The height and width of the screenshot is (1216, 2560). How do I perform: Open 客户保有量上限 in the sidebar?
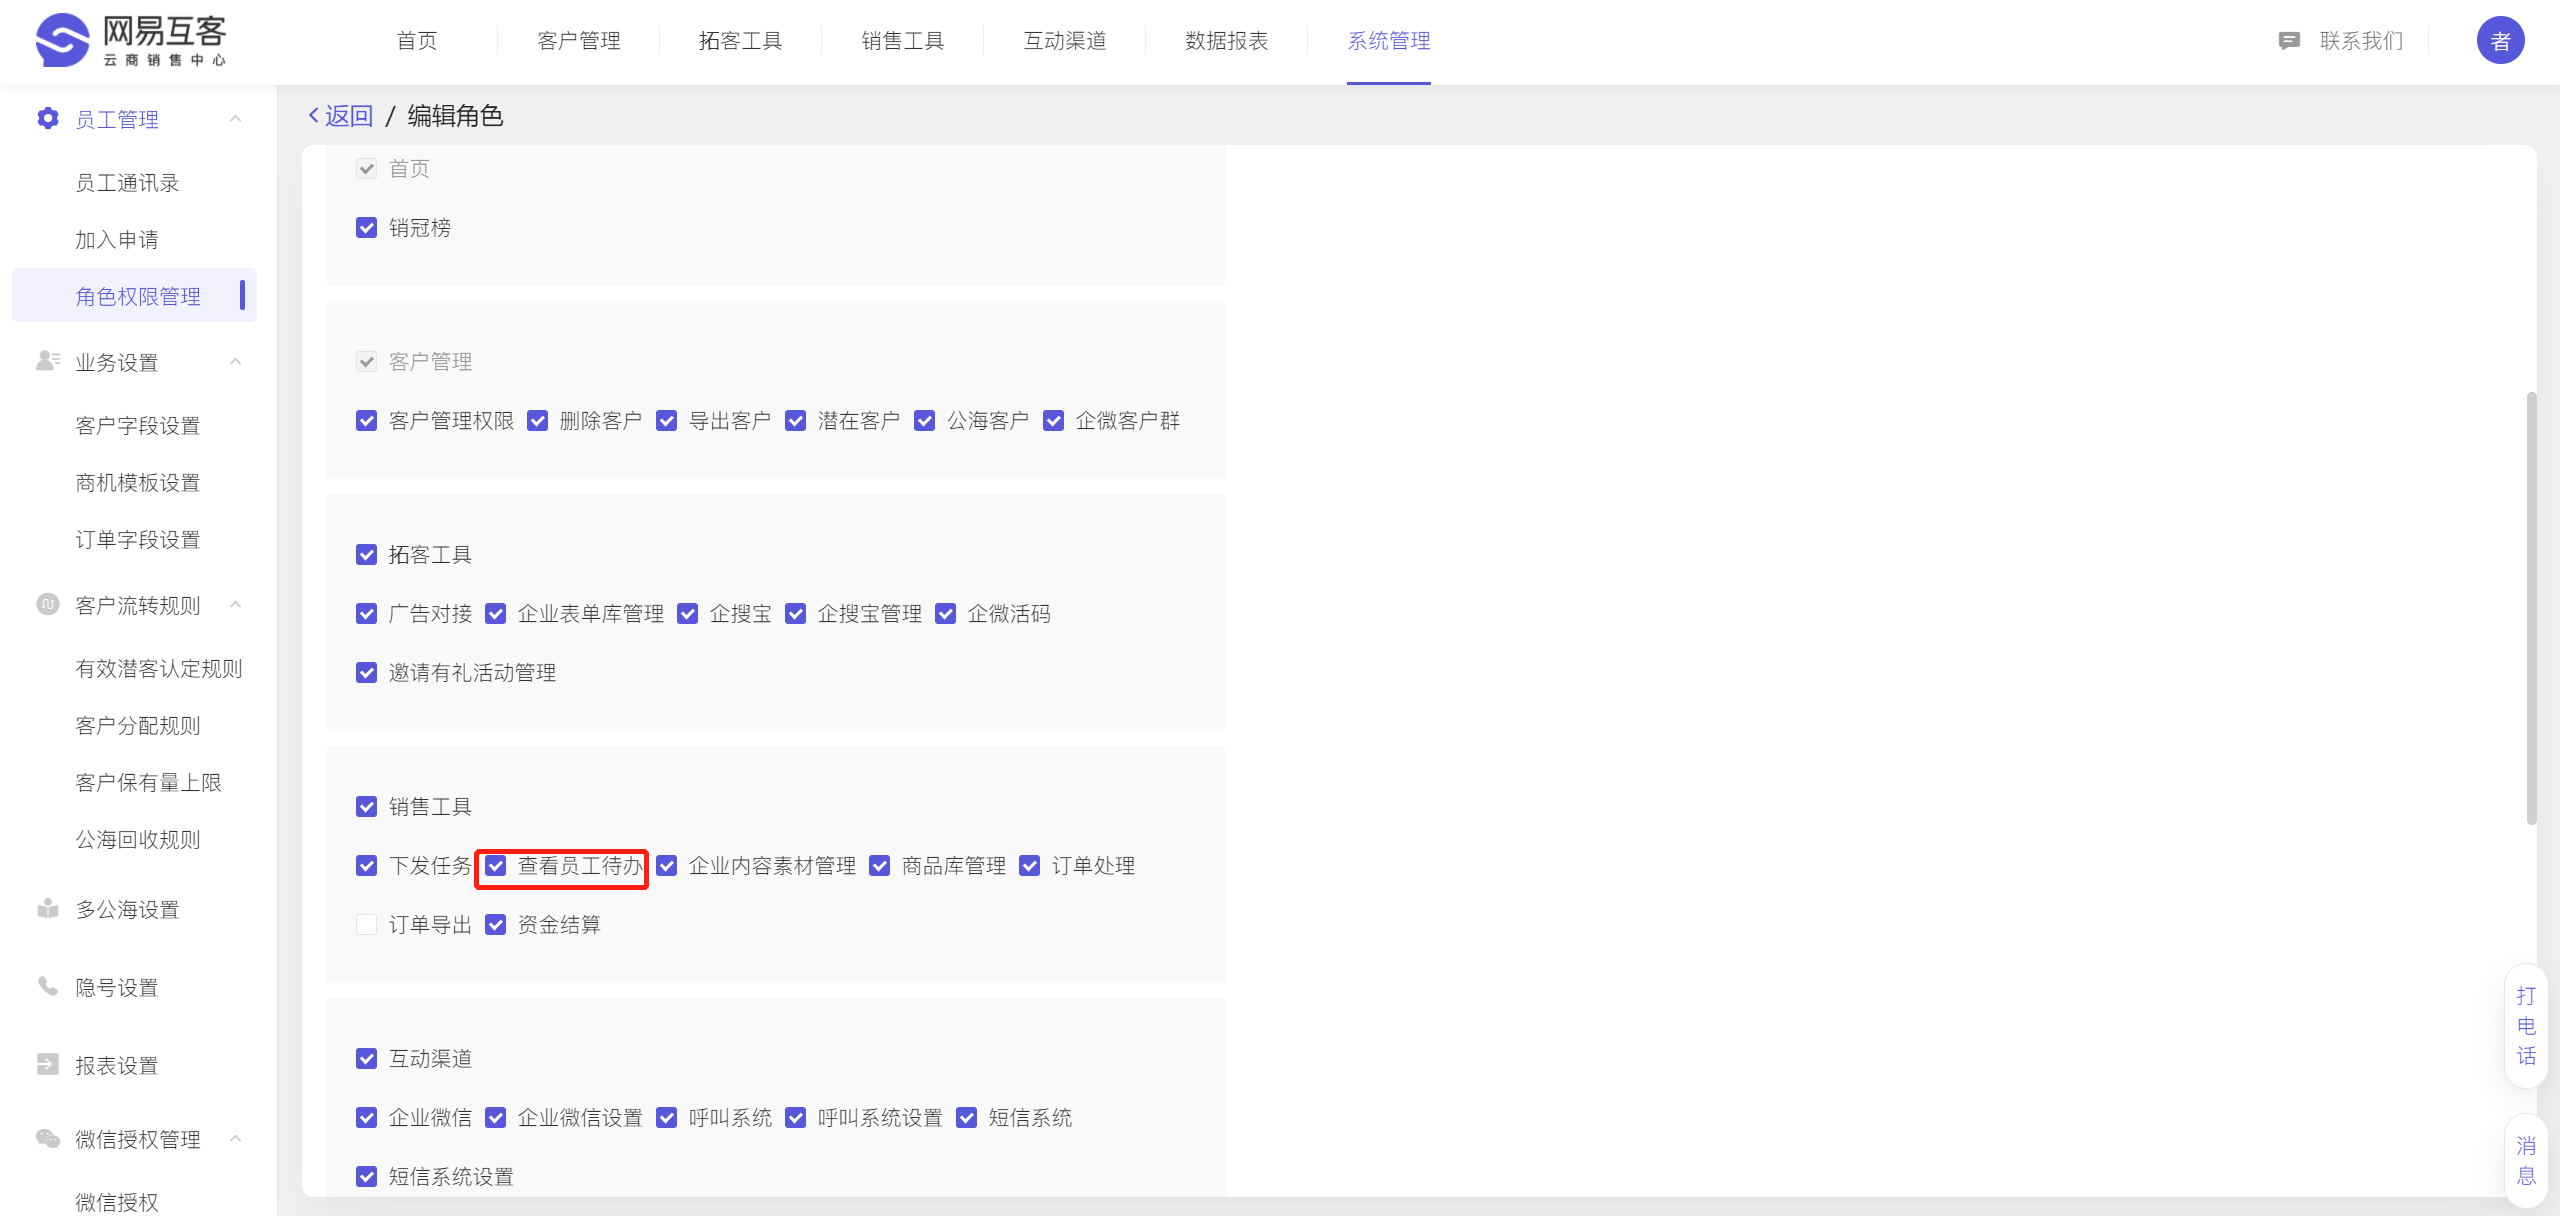[148, 783]
